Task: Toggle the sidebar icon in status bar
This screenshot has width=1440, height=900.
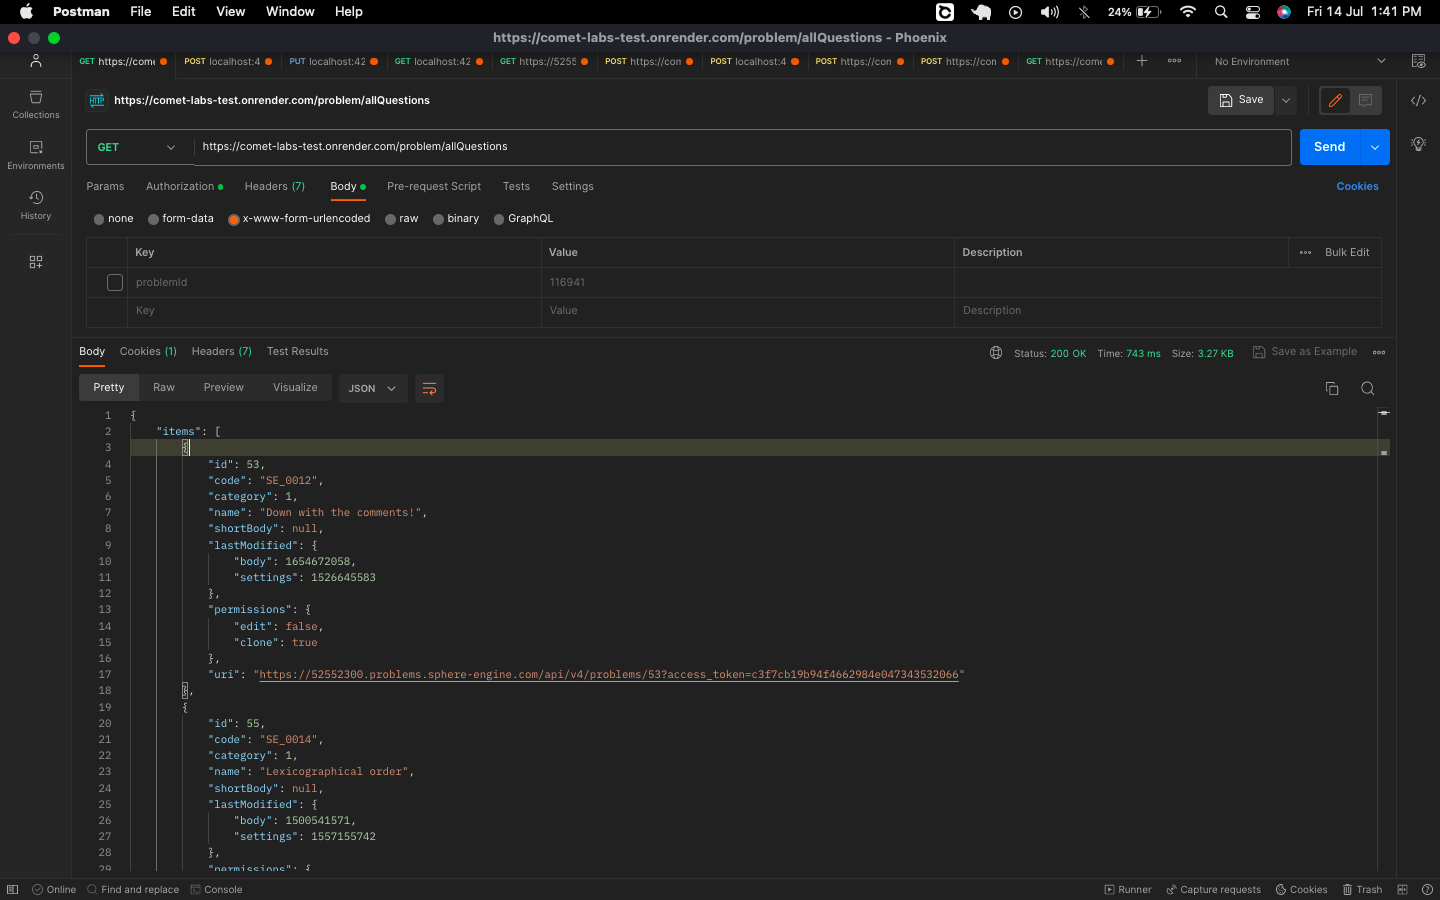Action: (12, 889)
